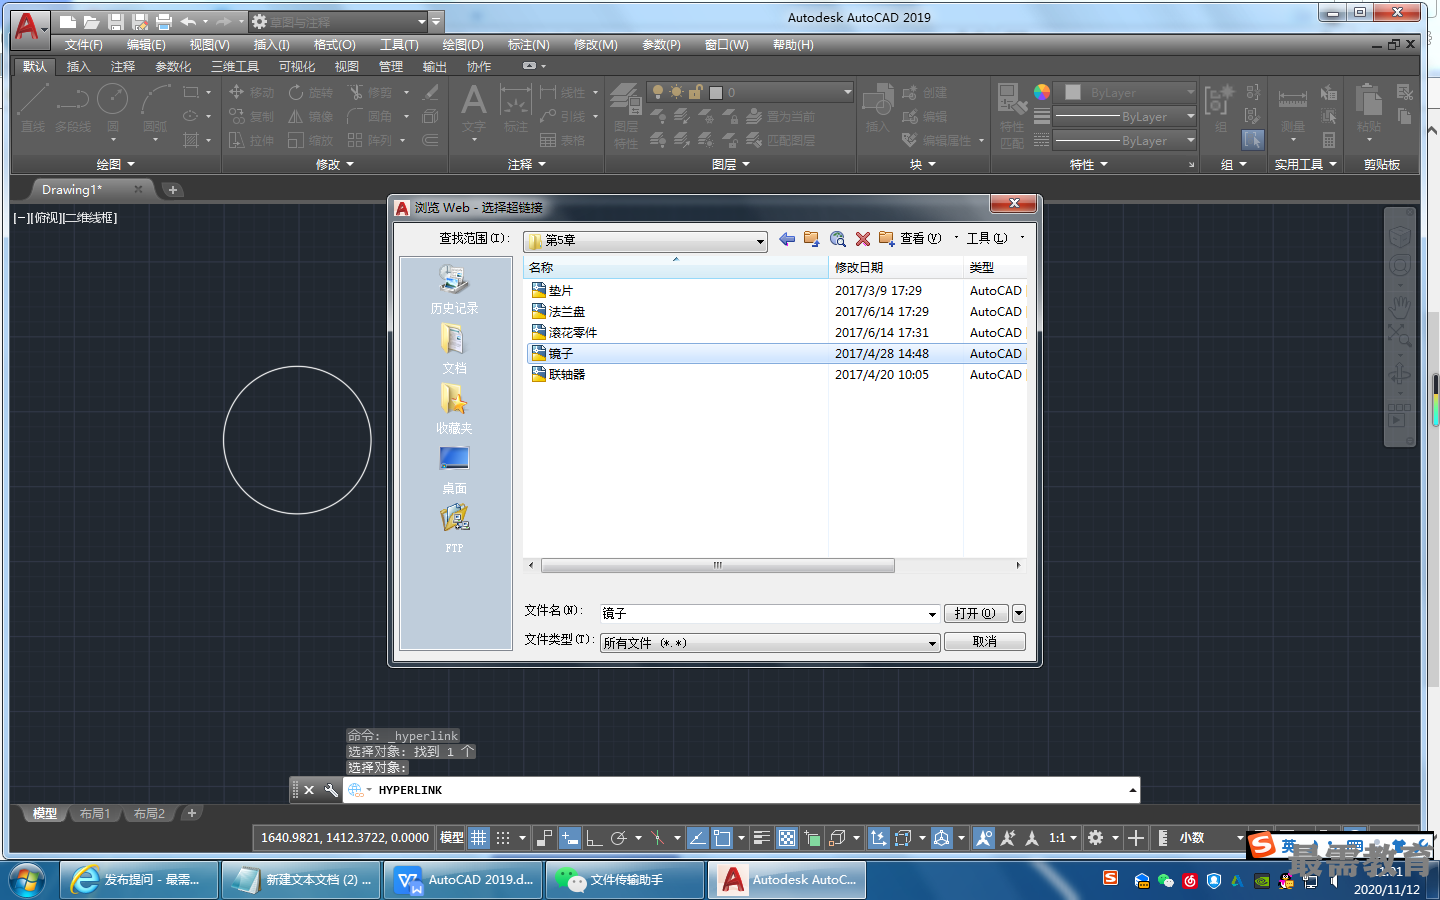The height and width of the screenshot is (900, 1440).
Task: Expand the 小数 units dropdown
Action: (1241, 838)
